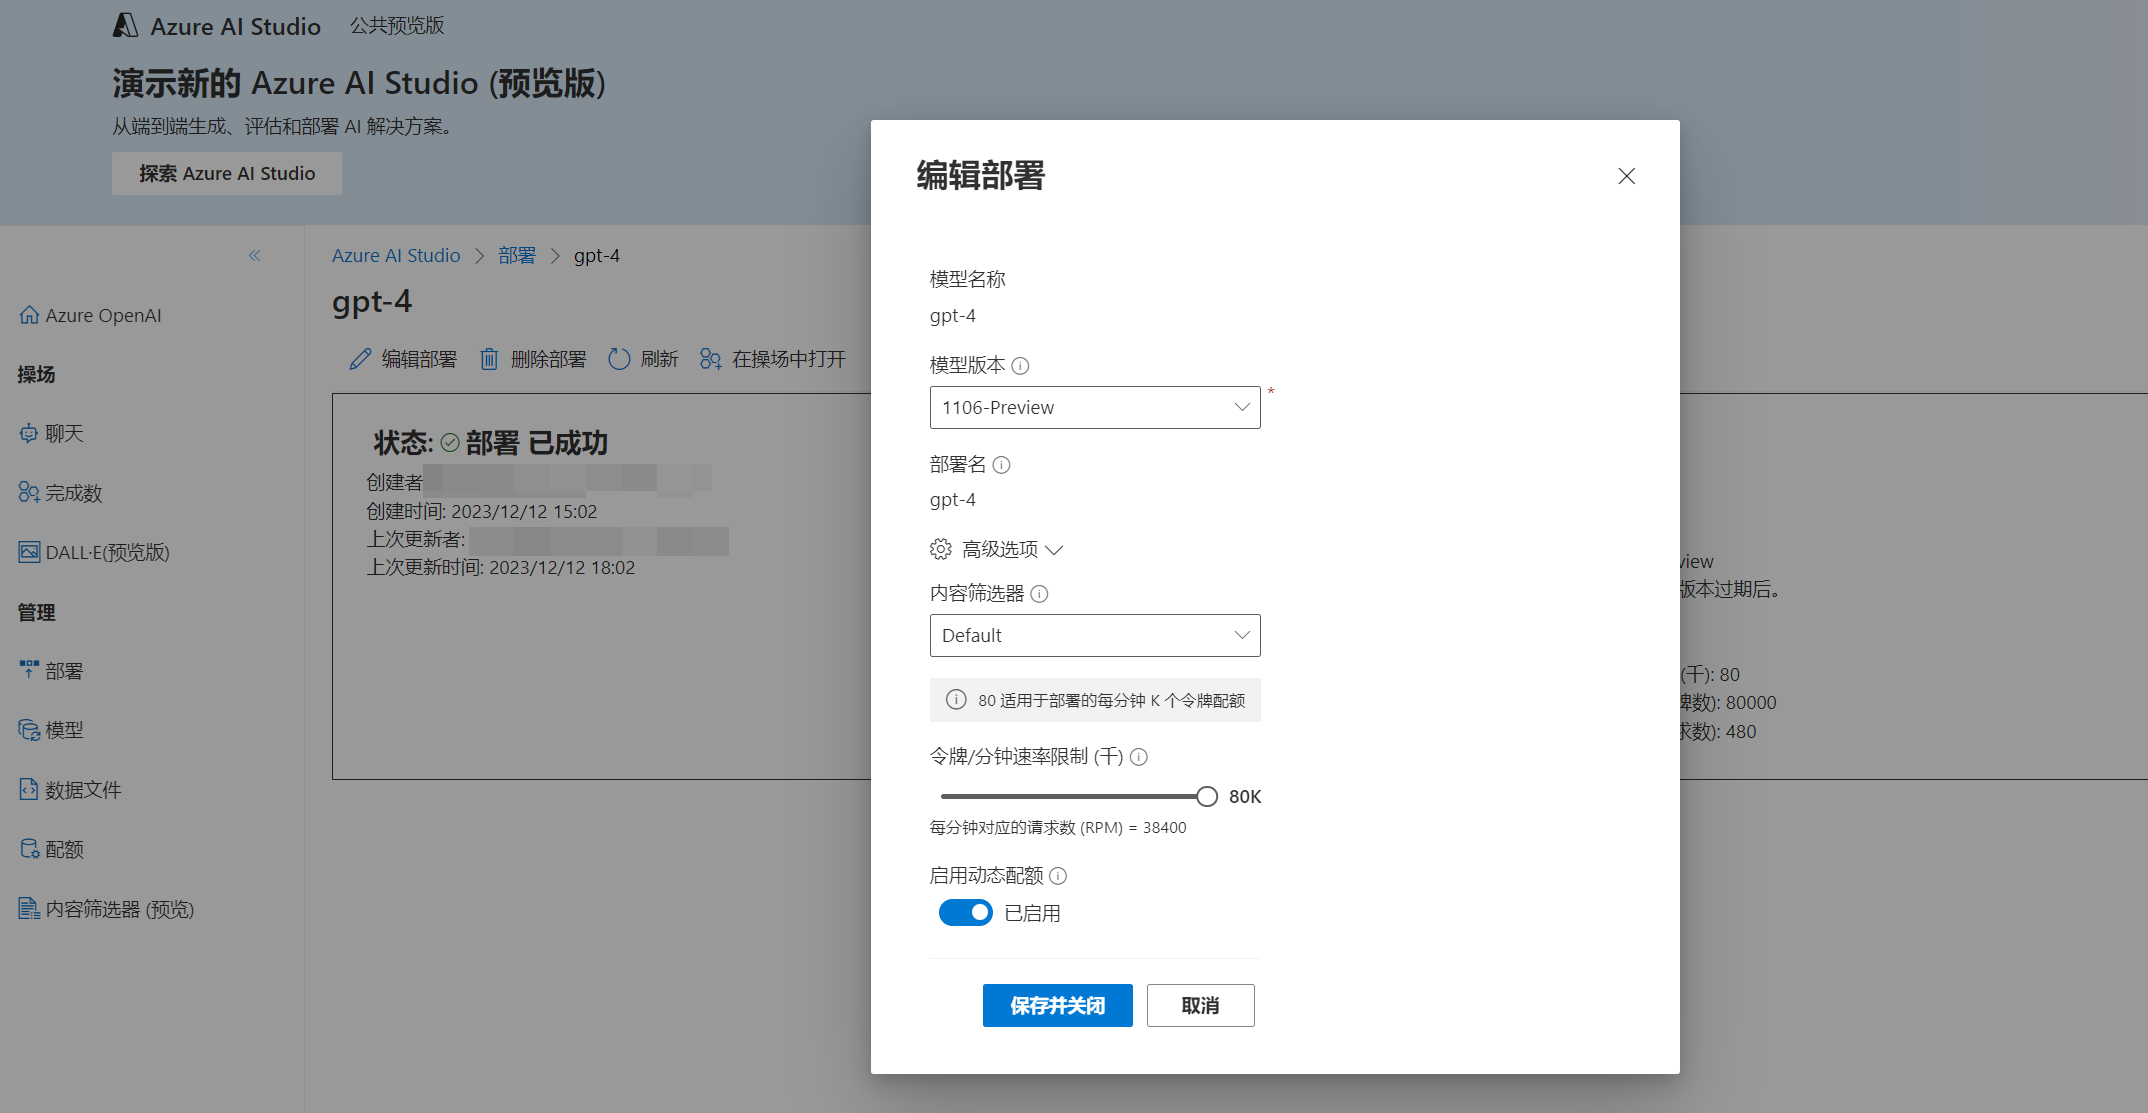Click the gear icon beside 高级选项
This screenshot has height=1113, width=2148.
point(941,549)
